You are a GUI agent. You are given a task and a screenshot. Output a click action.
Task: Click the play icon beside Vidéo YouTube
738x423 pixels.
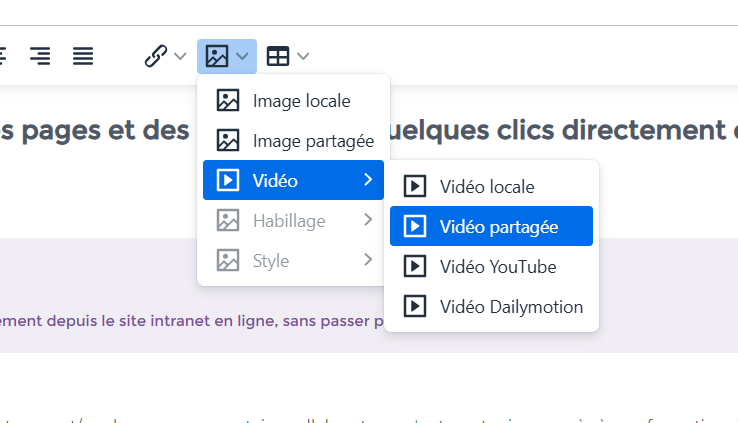(x=415, y=266)
